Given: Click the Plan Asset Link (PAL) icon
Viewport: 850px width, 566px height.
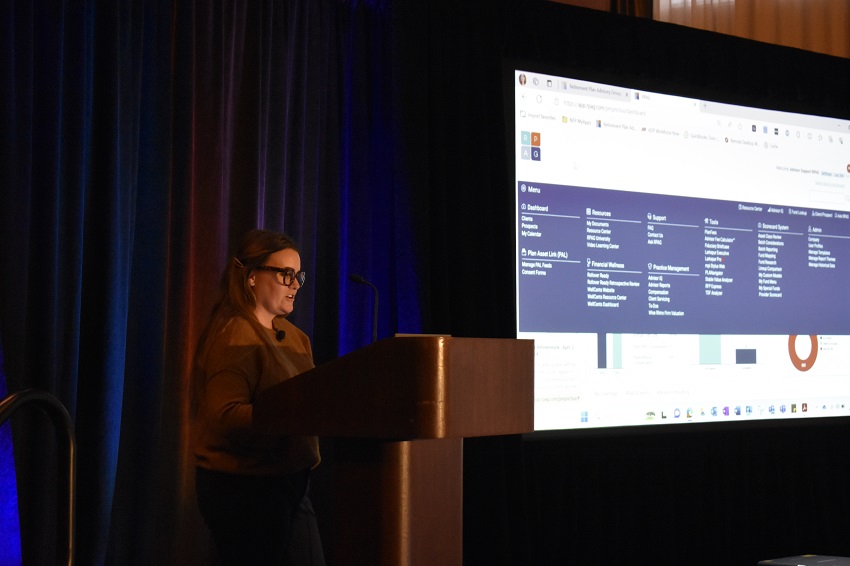Looking at the screenshot, I should point(524,252).
